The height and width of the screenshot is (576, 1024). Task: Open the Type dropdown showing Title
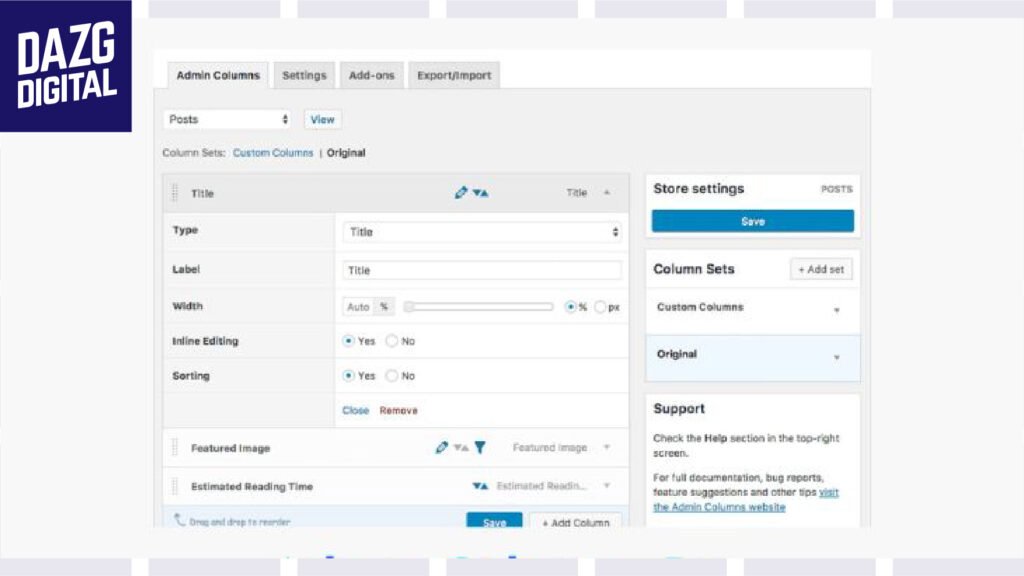pyautogui.click(x=482, y=232)
